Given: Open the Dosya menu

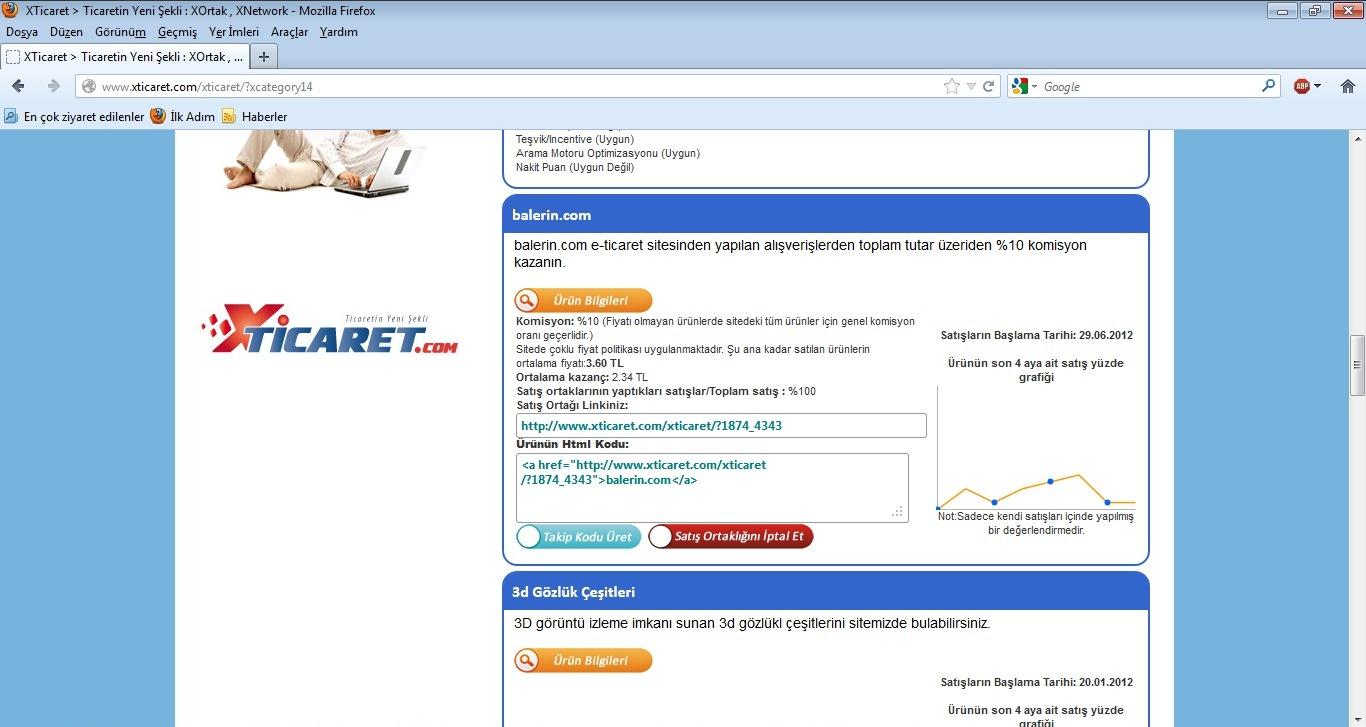Looking at the screenshot, I should pyautogui.click(x=22, y=32).
